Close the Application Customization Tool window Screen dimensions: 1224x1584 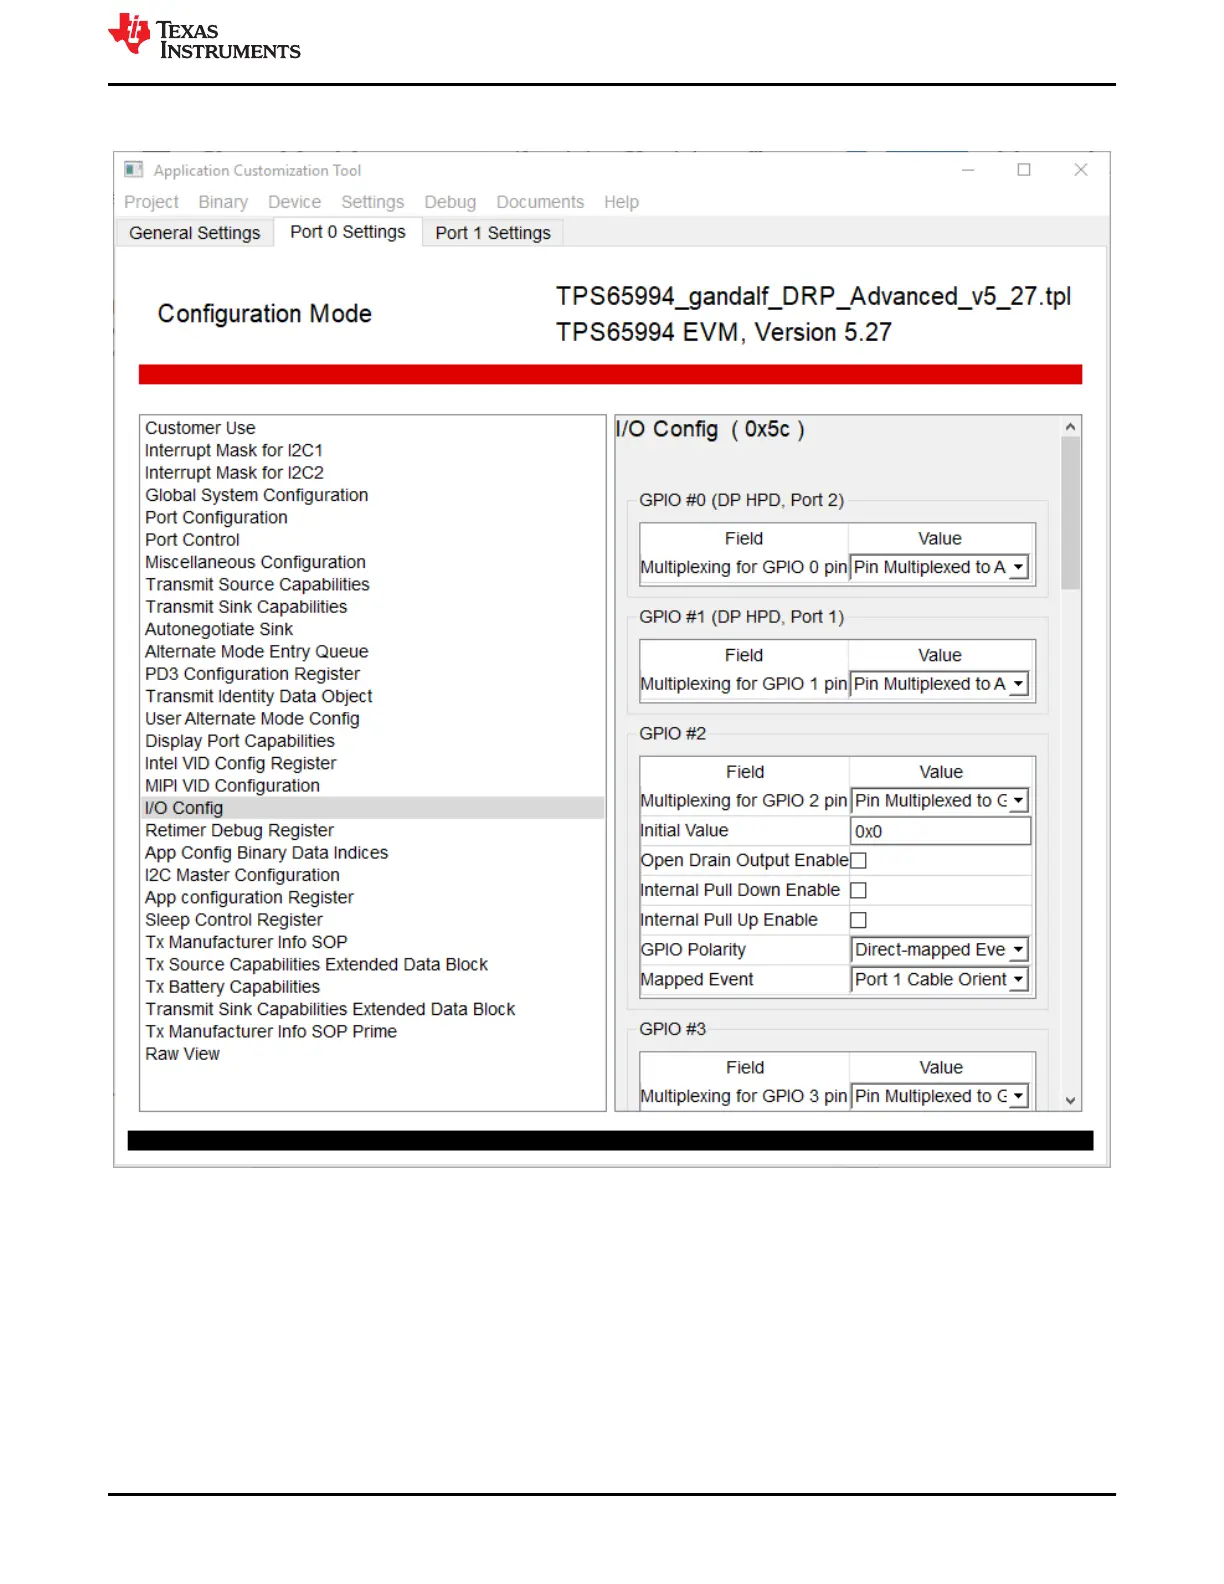pos(1081,170)
